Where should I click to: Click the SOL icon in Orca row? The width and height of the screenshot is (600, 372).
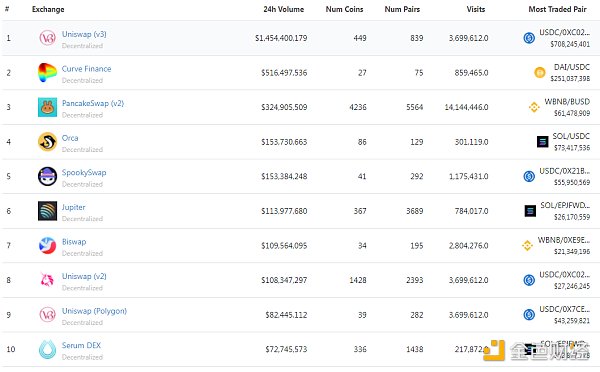[x=543, y=142]
